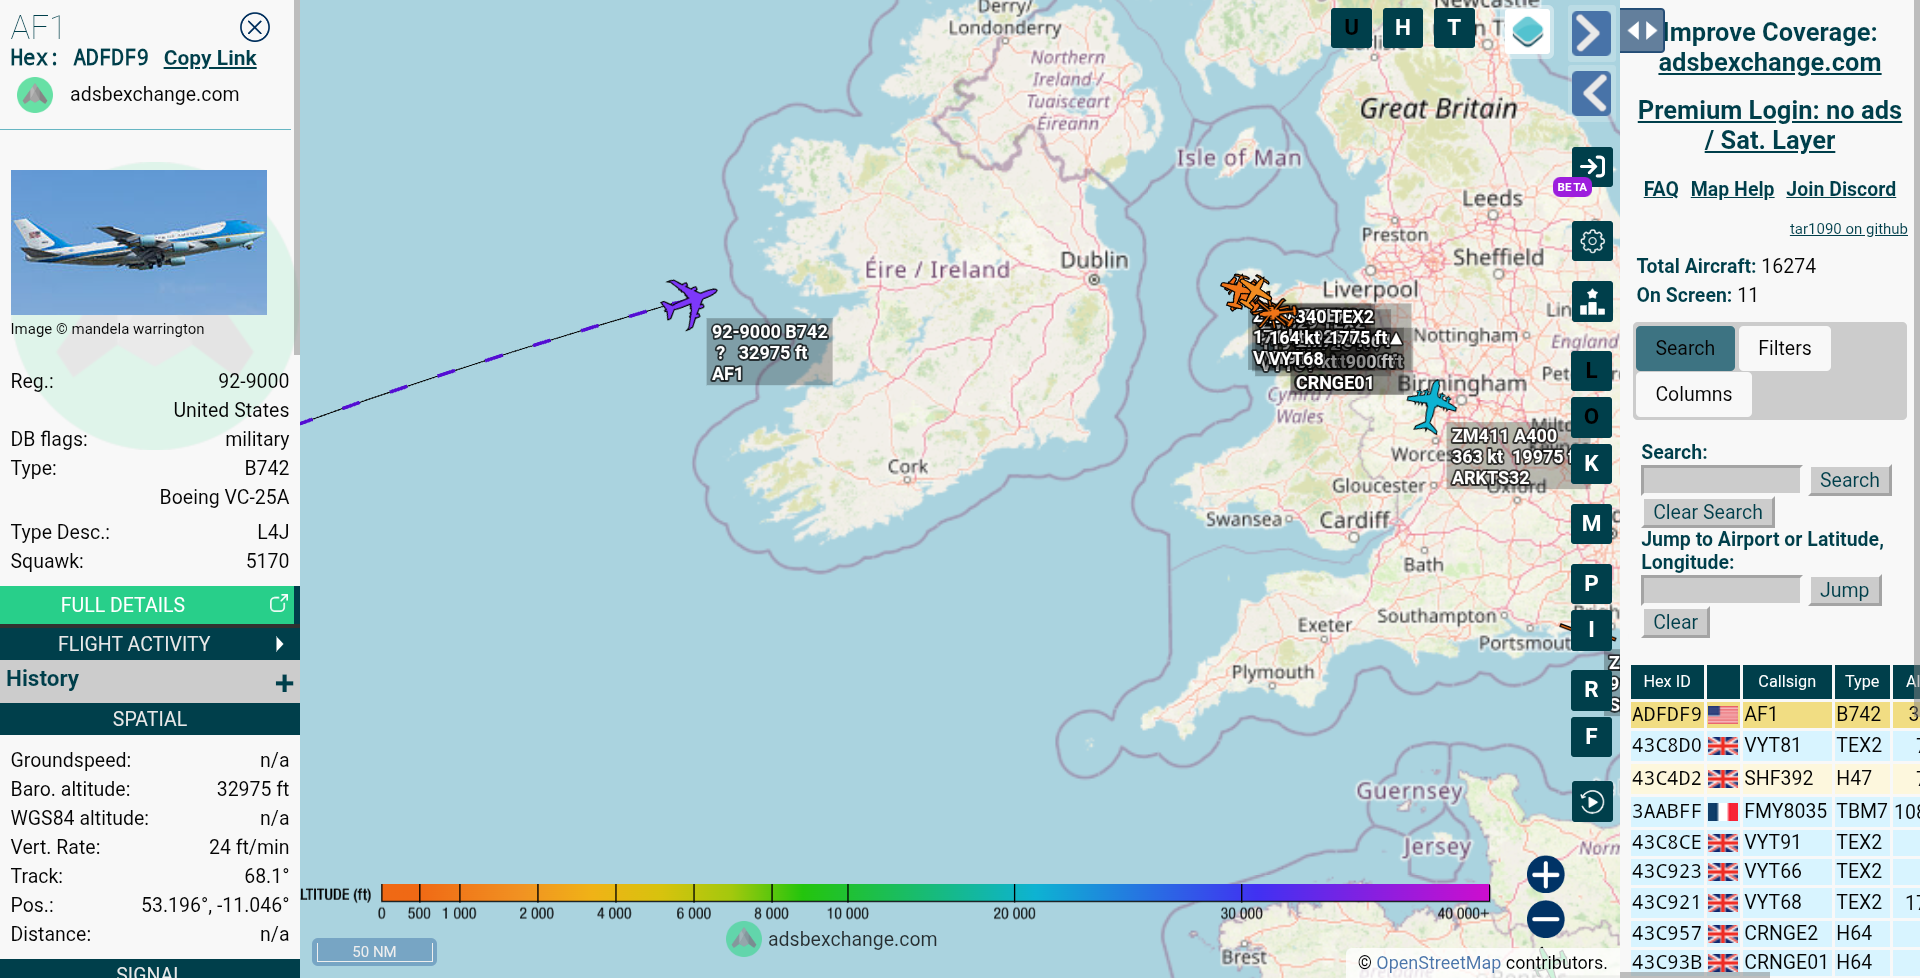Open Premium Login no ads link
This screenshot has height=978, width=1920.
pyautogui.click(x=1769, y=125)
